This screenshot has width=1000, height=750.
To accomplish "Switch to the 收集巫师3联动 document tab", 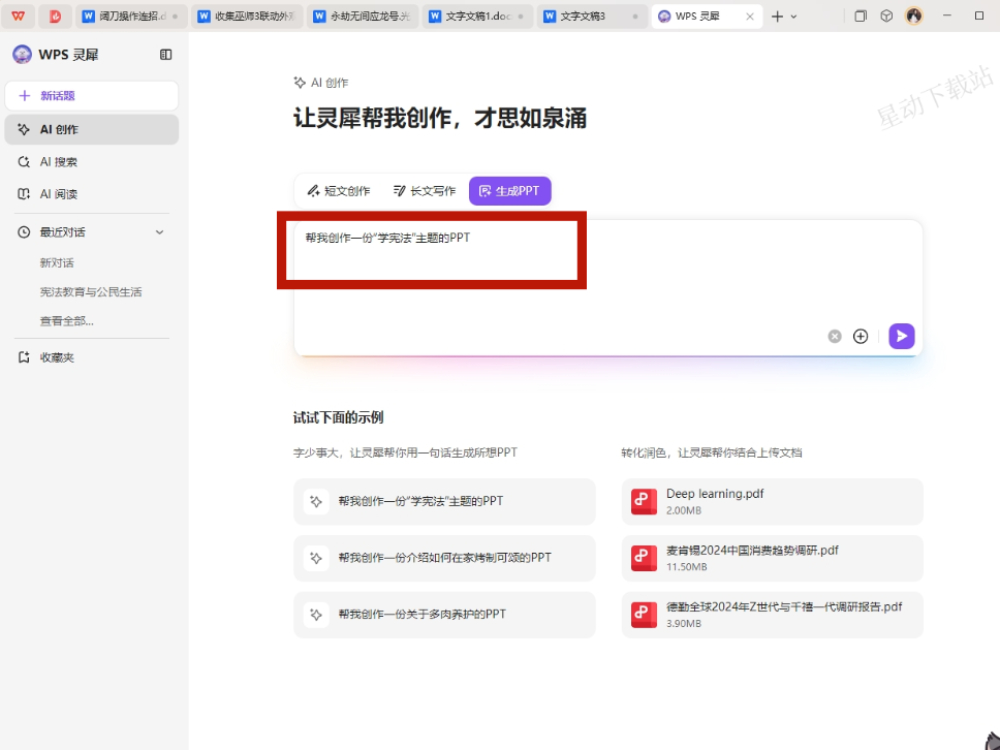I will (x=247, y=17).
